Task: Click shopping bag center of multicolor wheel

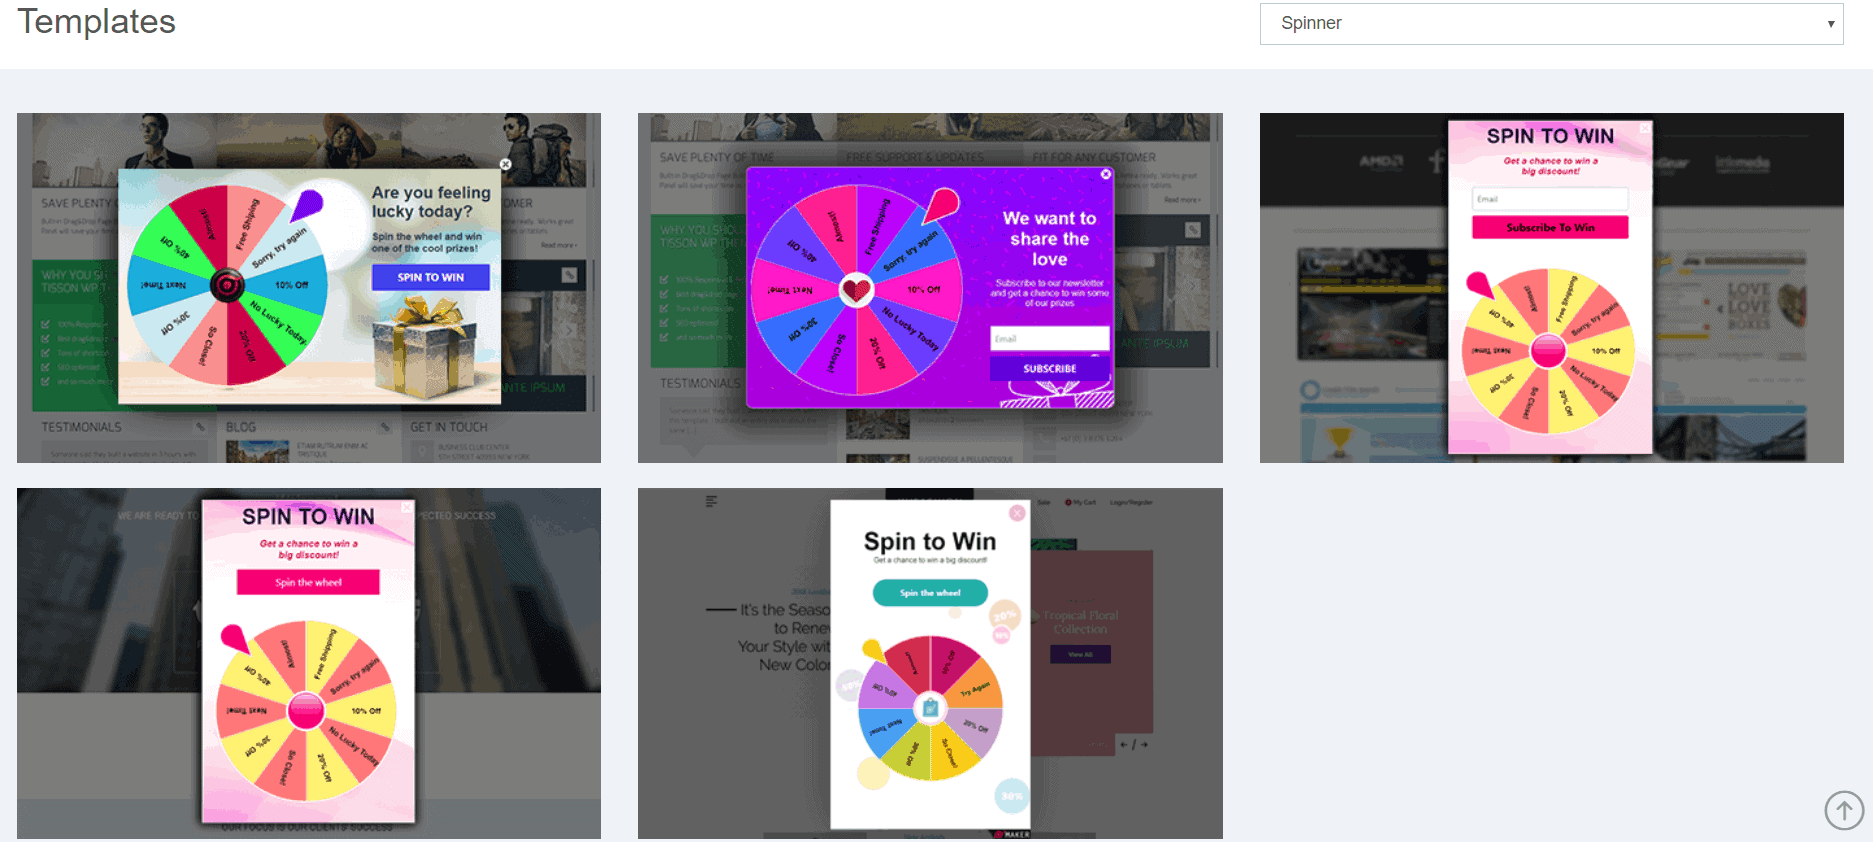Action: [x=930, y=708]
